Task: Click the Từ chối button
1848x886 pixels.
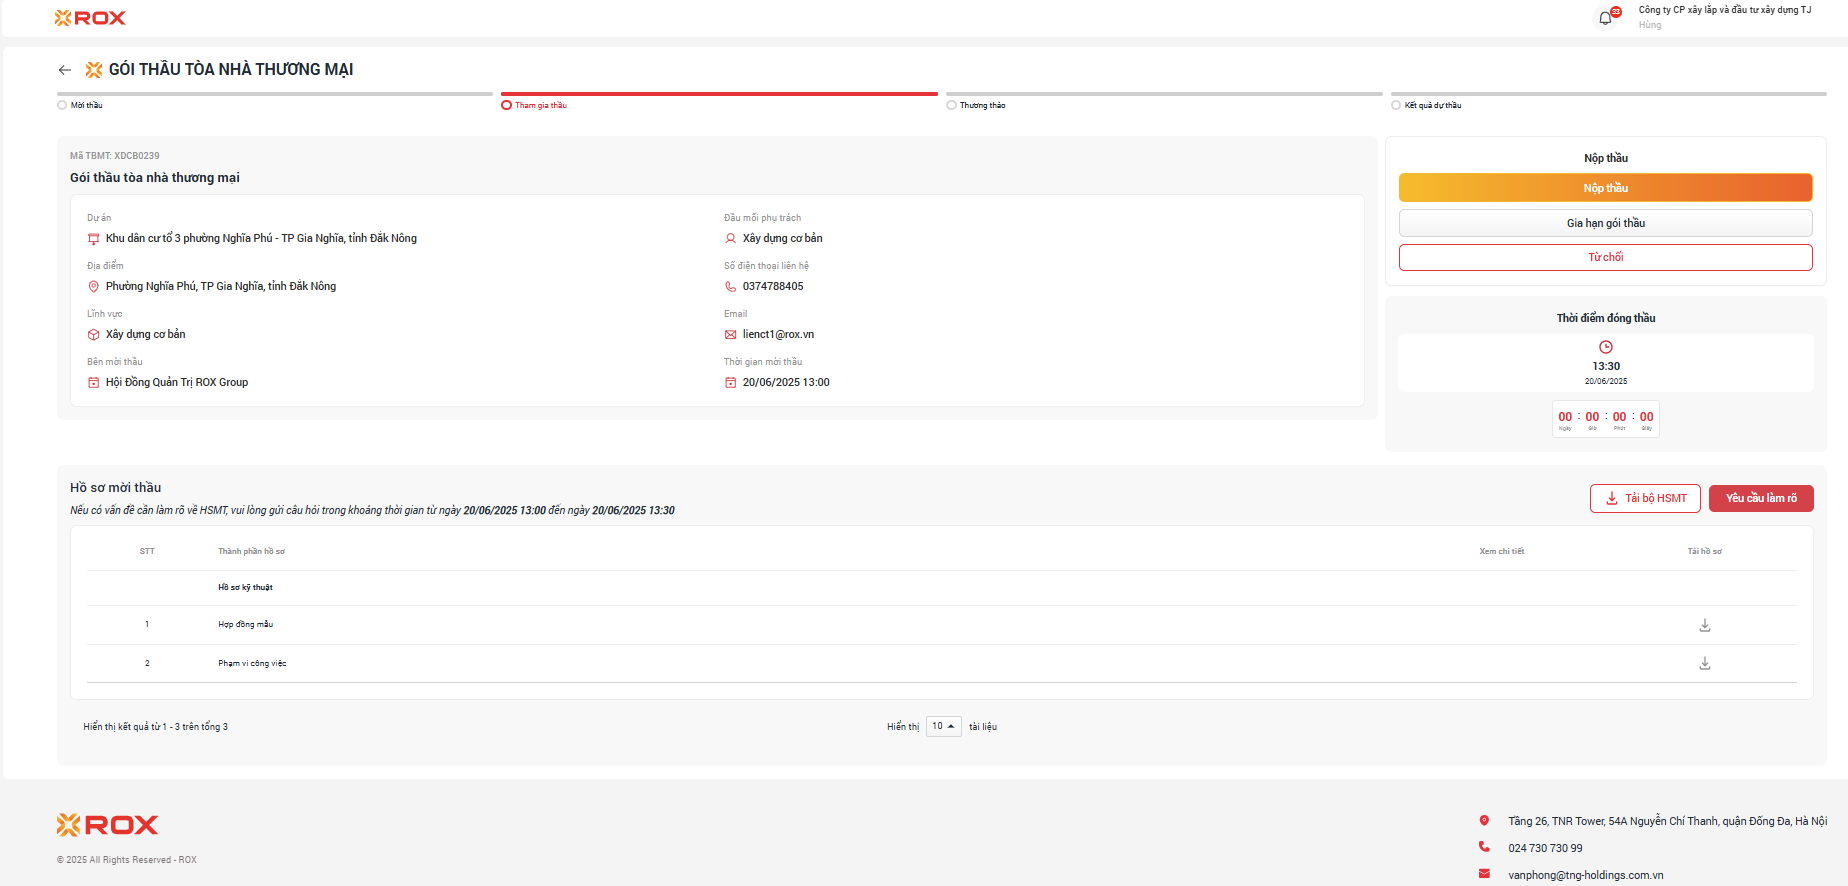Action: 1605,257
